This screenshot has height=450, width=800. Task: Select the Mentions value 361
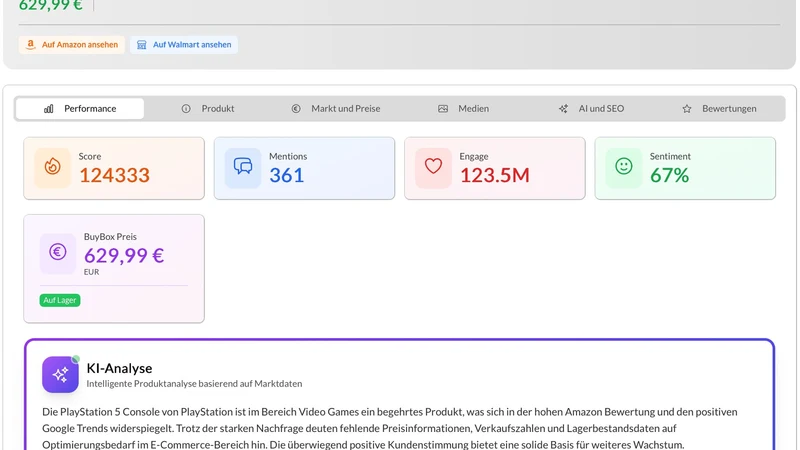pos(287,176)
